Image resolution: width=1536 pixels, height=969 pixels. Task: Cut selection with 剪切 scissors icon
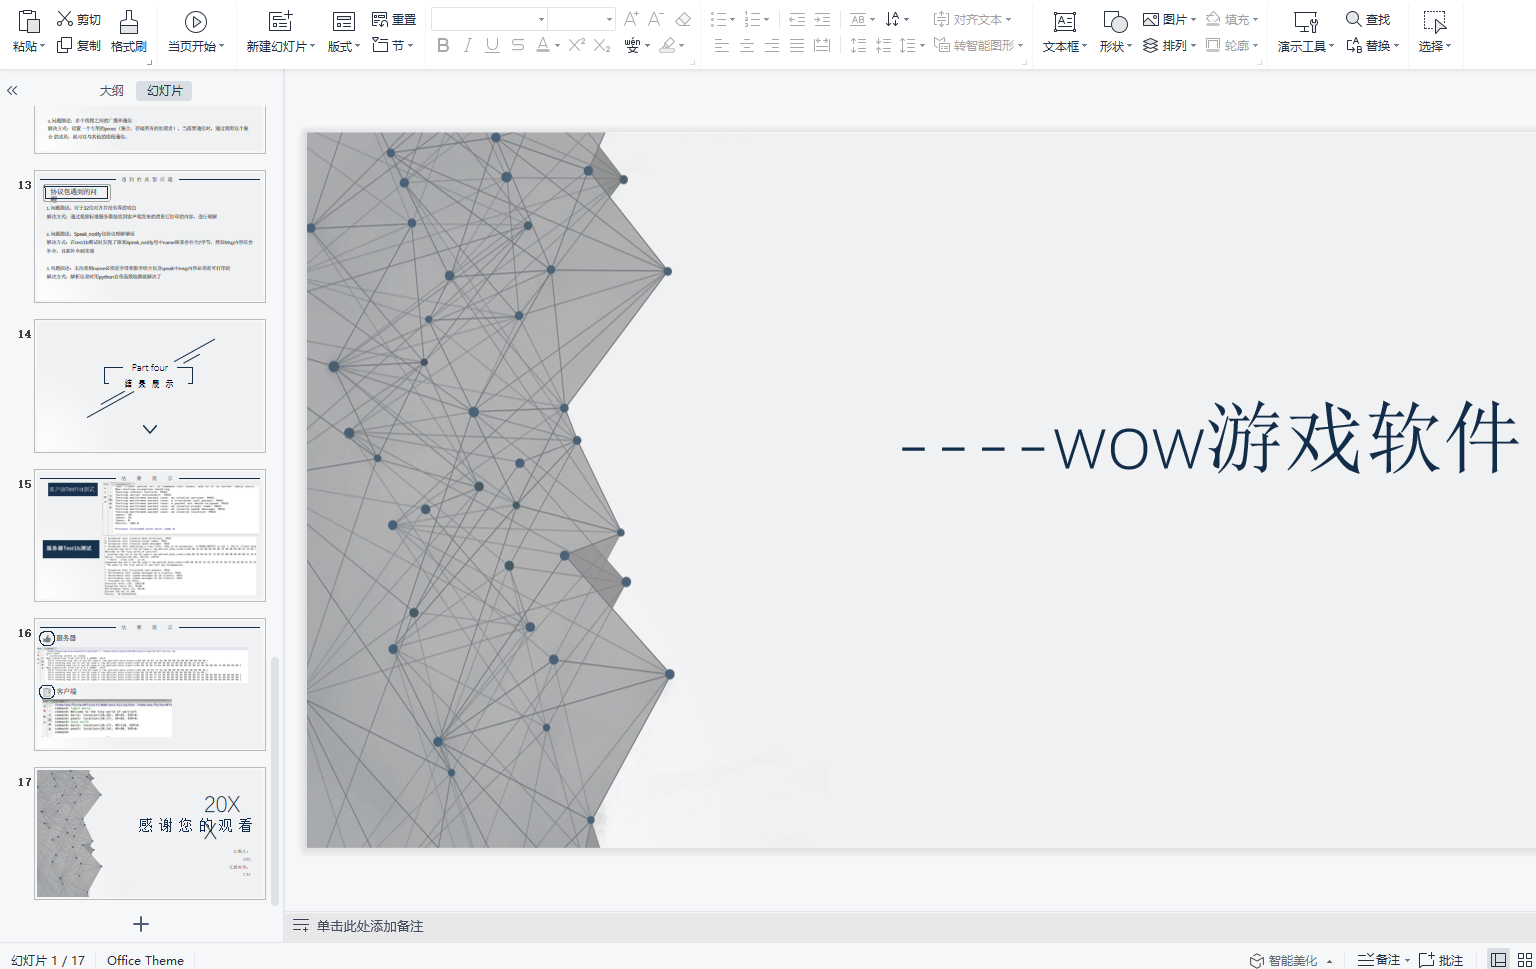coord(65,19)
